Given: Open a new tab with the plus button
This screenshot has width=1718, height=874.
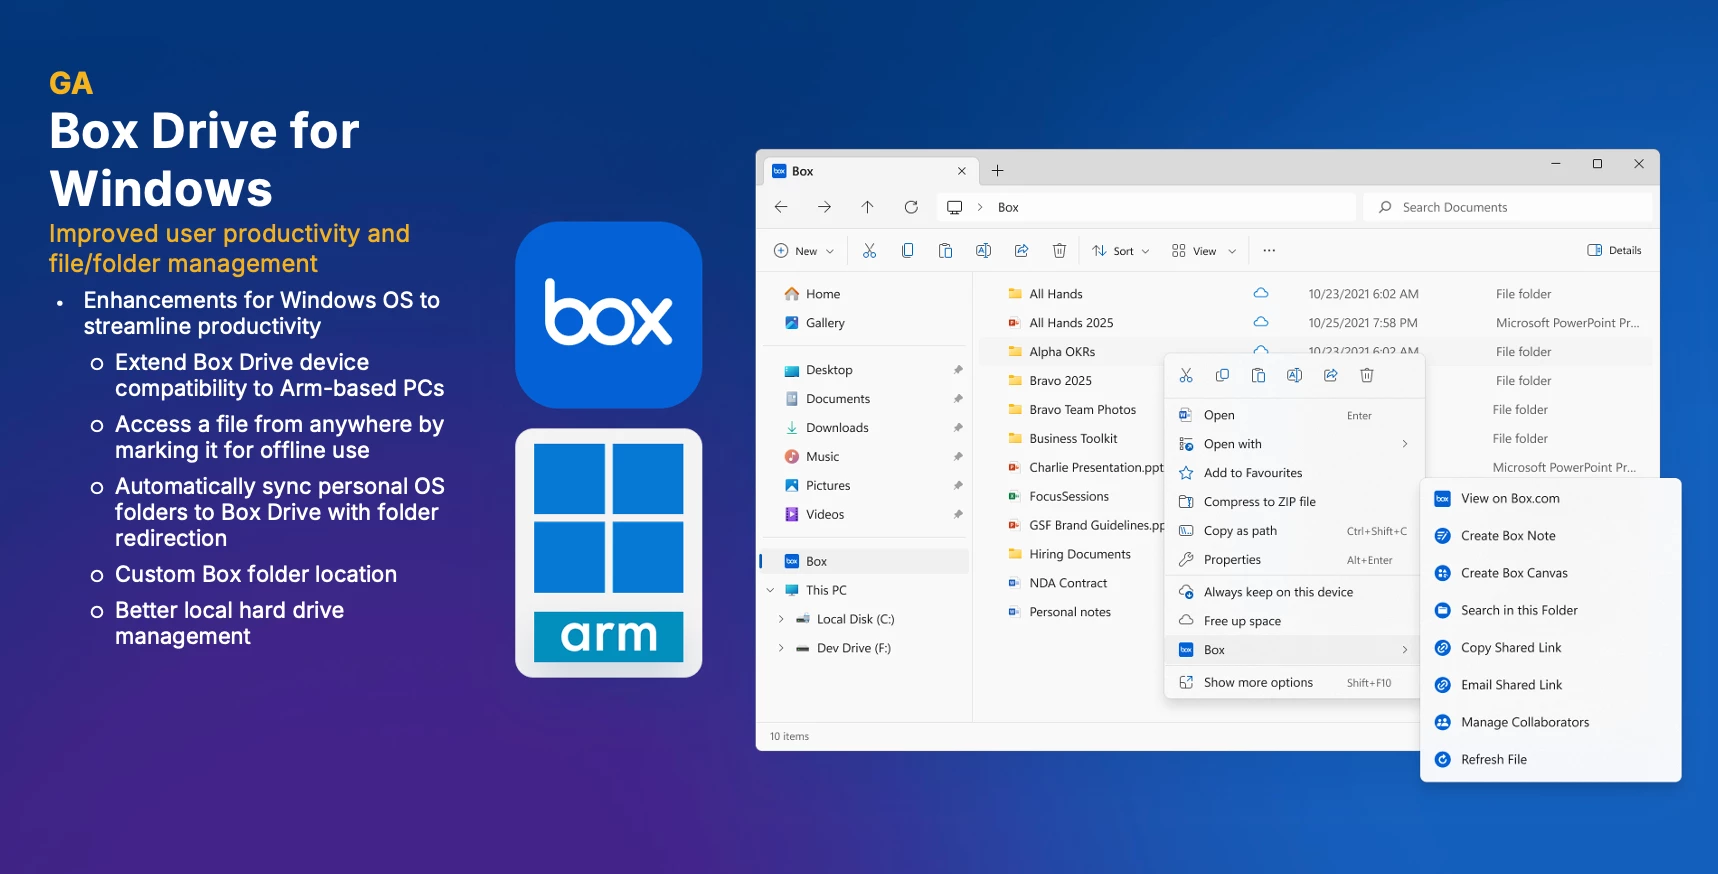Looking at the screenshot, I should pyautogui.click(x=997, y=171).
